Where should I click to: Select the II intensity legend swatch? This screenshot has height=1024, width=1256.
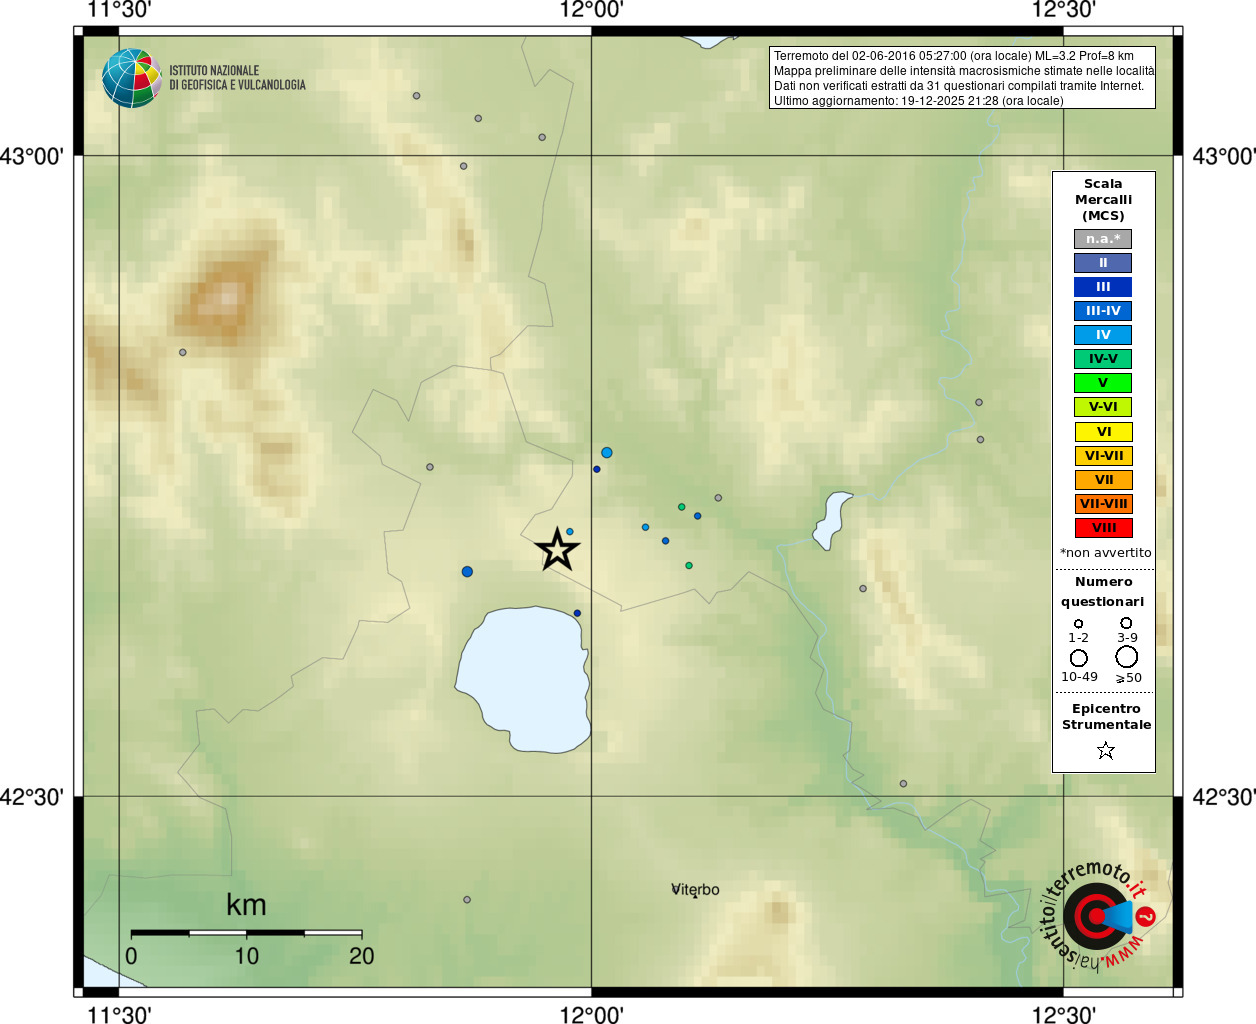click(x=1103, y=263)
